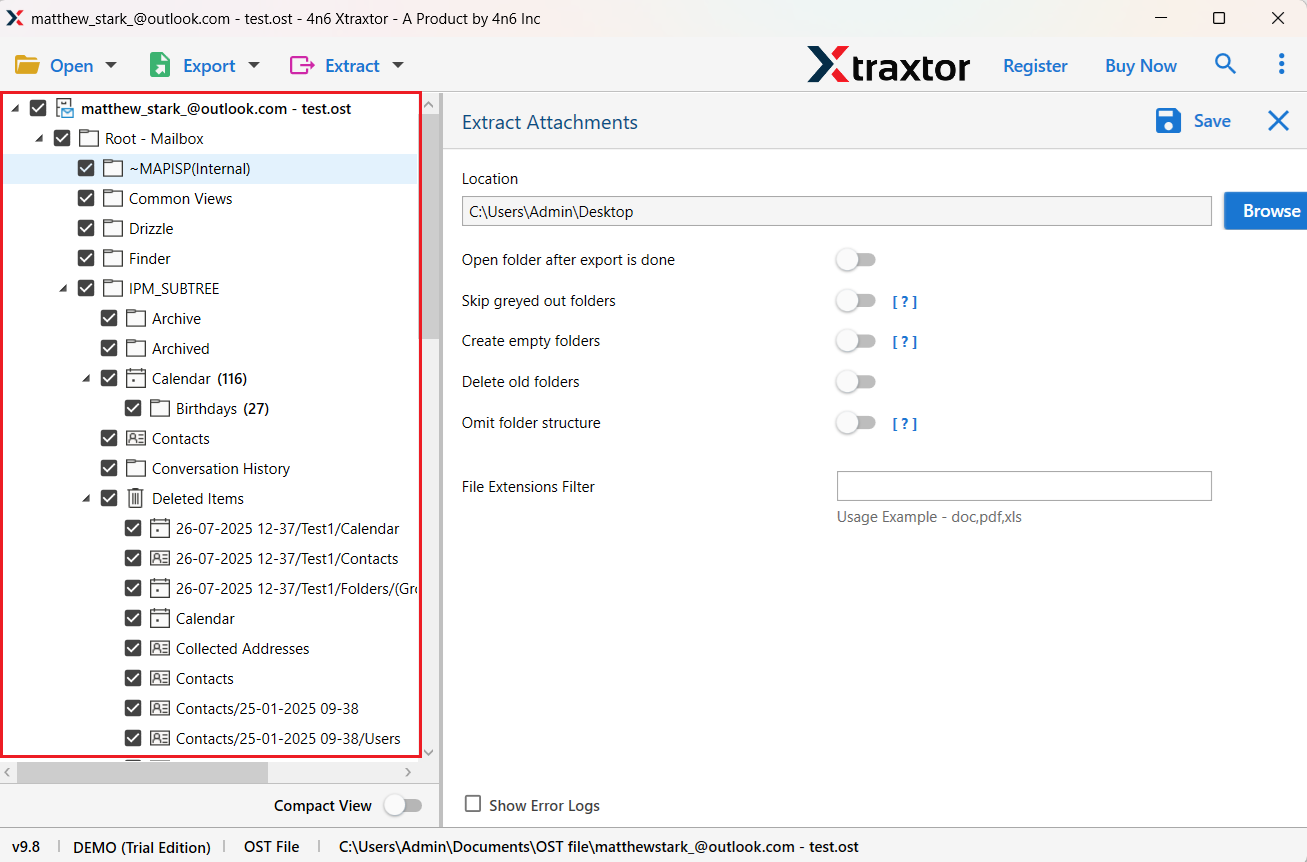
Task: Click the Open folder icon in toolbar
Action: (27, 65)
